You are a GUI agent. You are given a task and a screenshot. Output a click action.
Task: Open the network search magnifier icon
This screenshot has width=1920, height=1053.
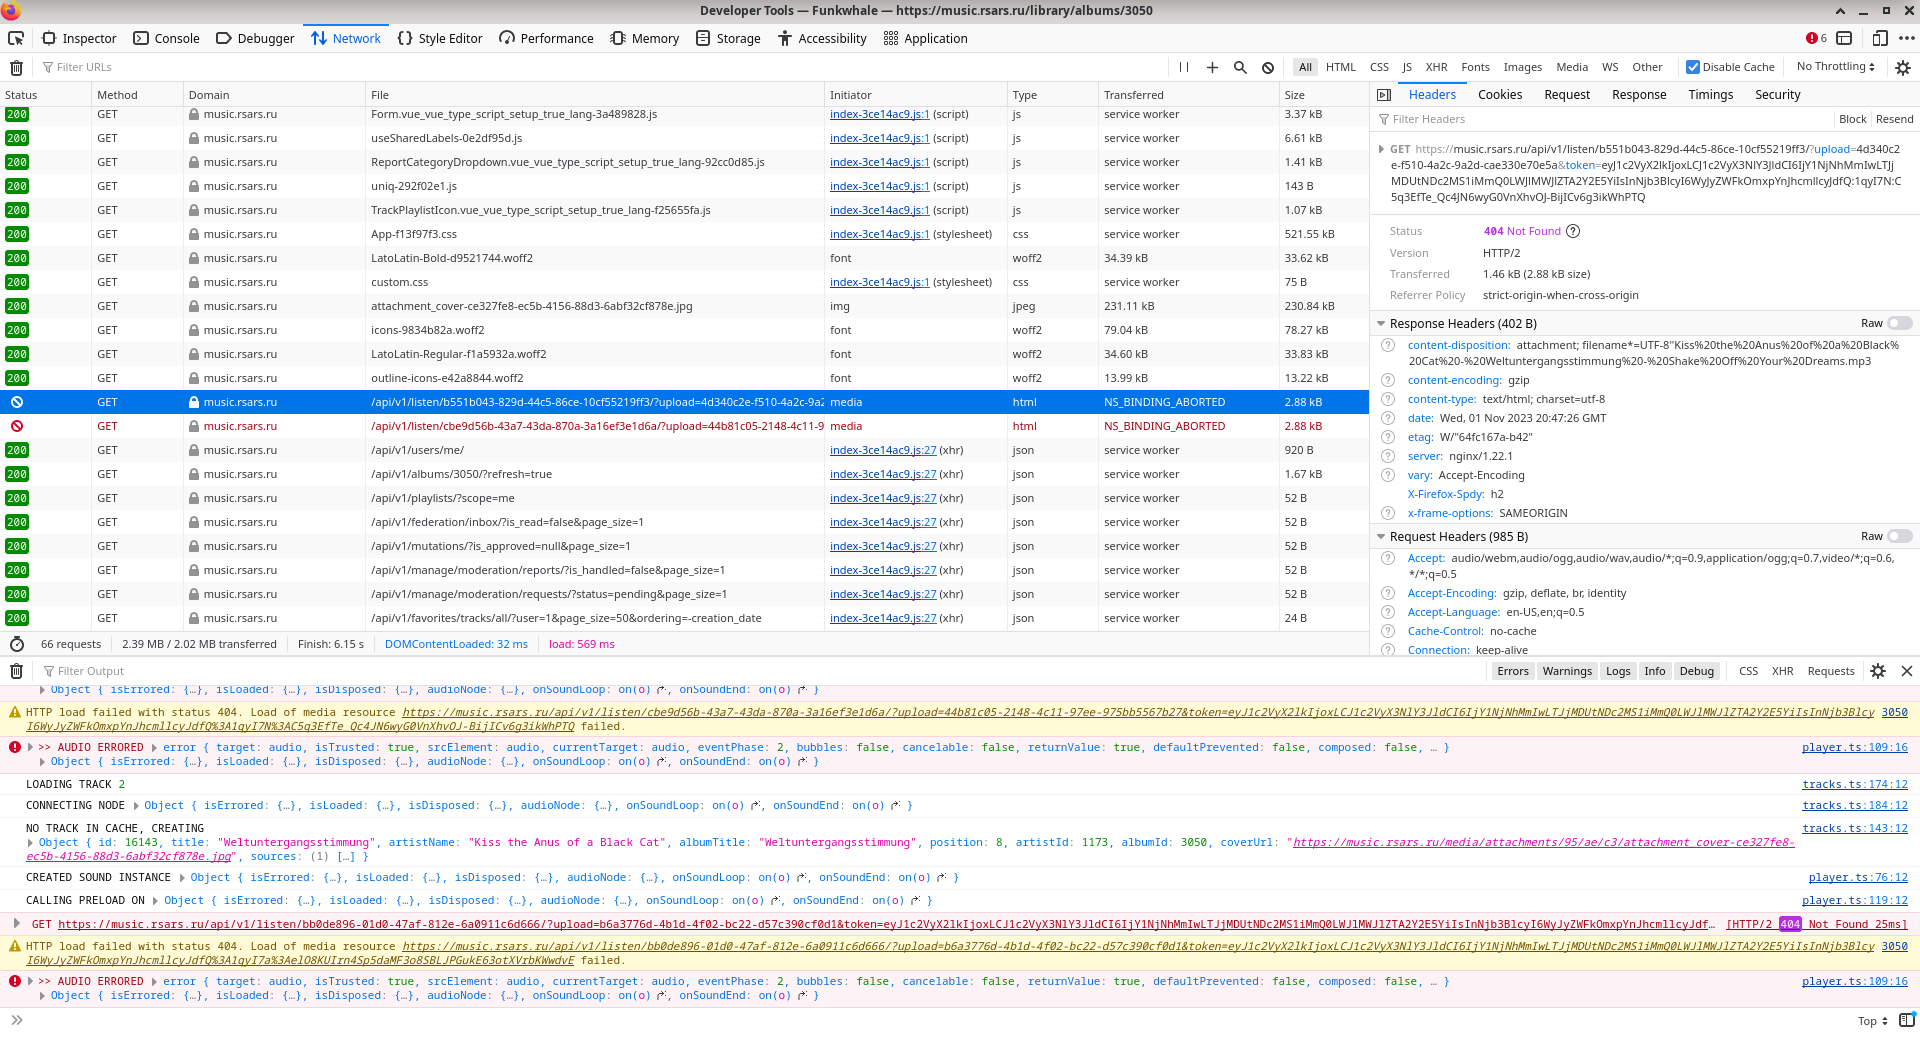[1240, 67]
